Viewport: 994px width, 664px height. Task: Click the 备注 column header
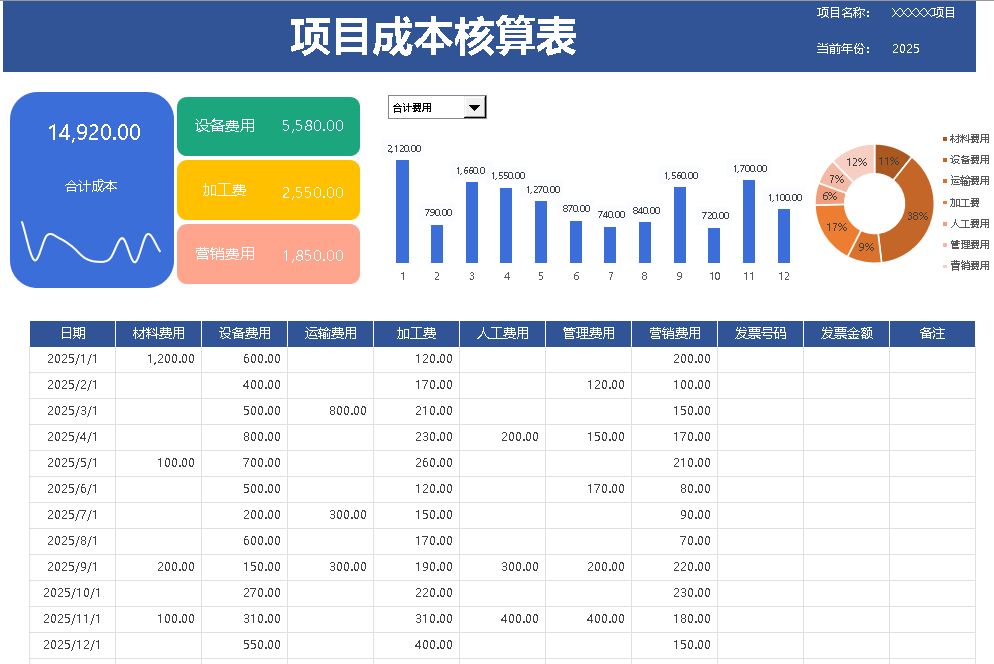pyautogui.click(x=932, y=334)
